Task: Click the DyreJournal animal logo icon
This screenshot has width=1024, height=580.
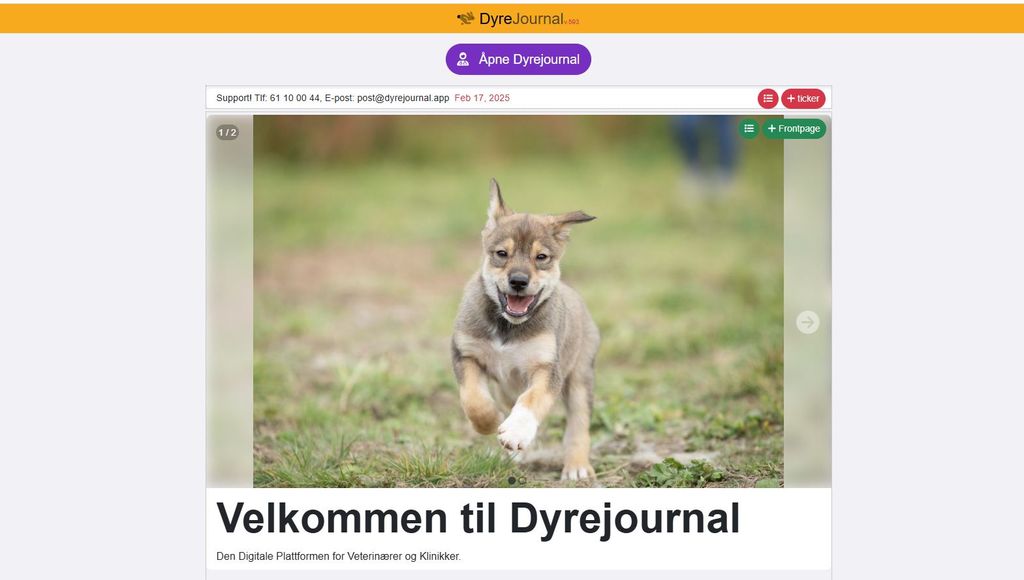Action: (x=466, y=18)
